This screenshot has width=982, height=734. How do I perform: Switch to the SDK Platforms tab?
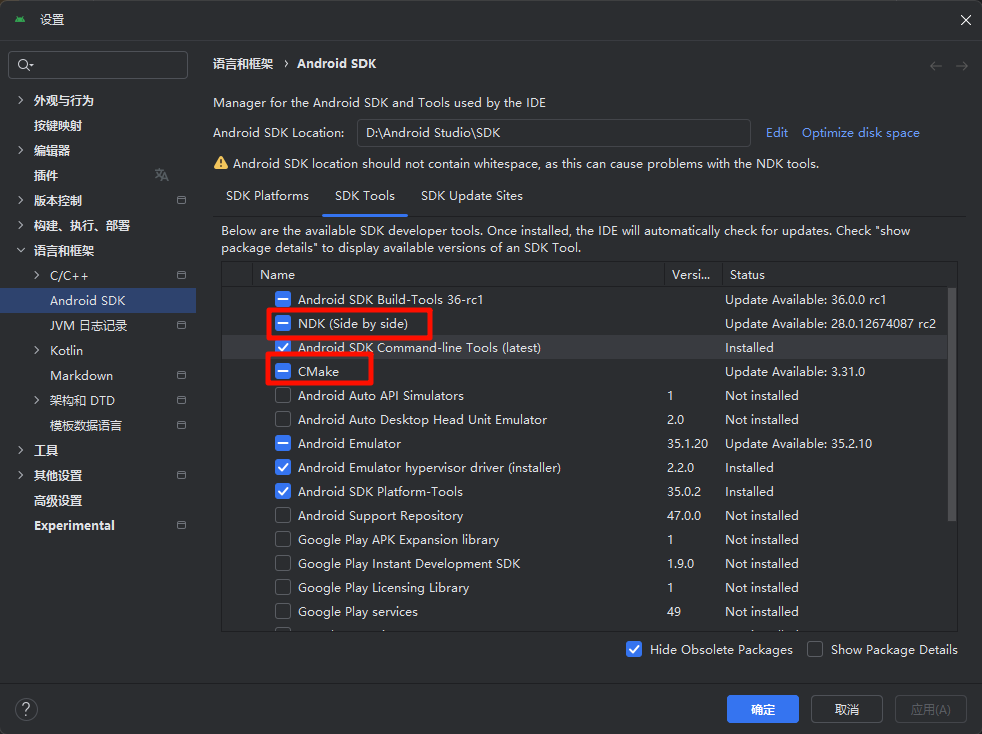pos(267,196)
